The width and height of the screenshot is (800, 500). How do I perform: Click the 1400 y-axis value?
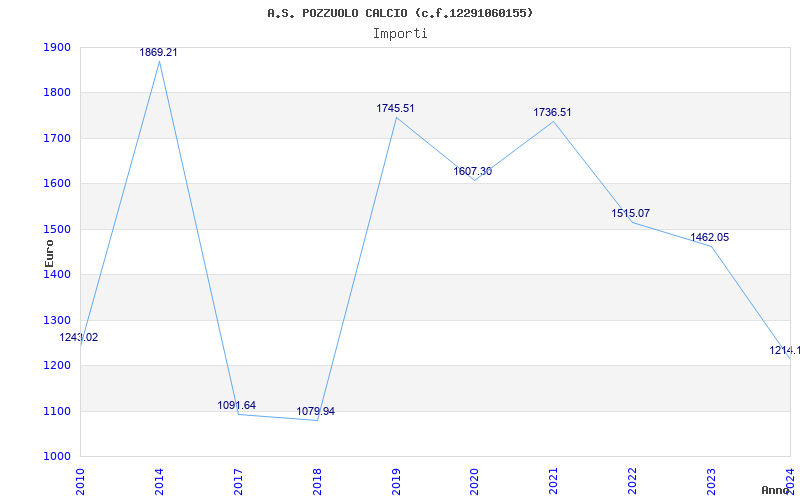tap(57, 274)
